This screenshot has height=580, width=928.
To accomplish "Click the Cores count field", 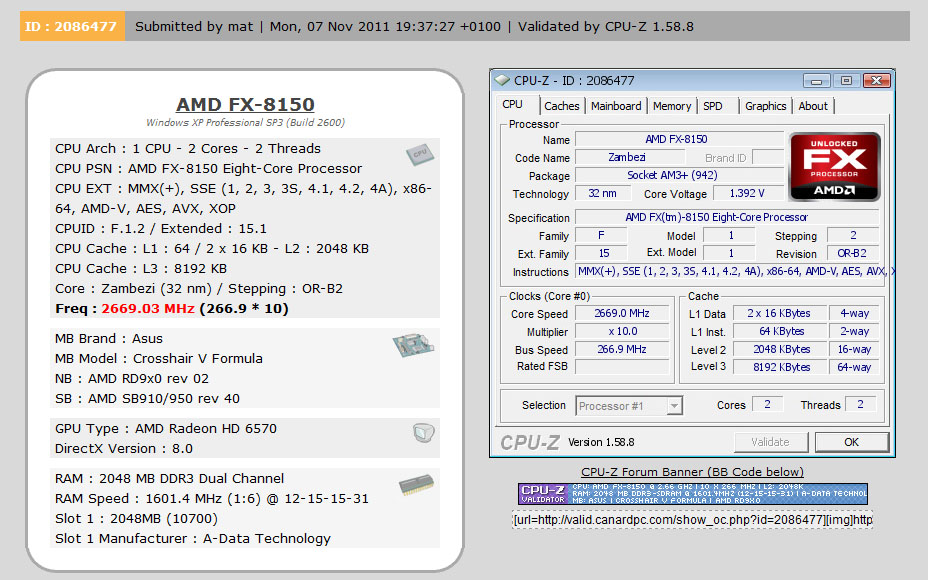I will pyautogui.click(x=768, y=404).
